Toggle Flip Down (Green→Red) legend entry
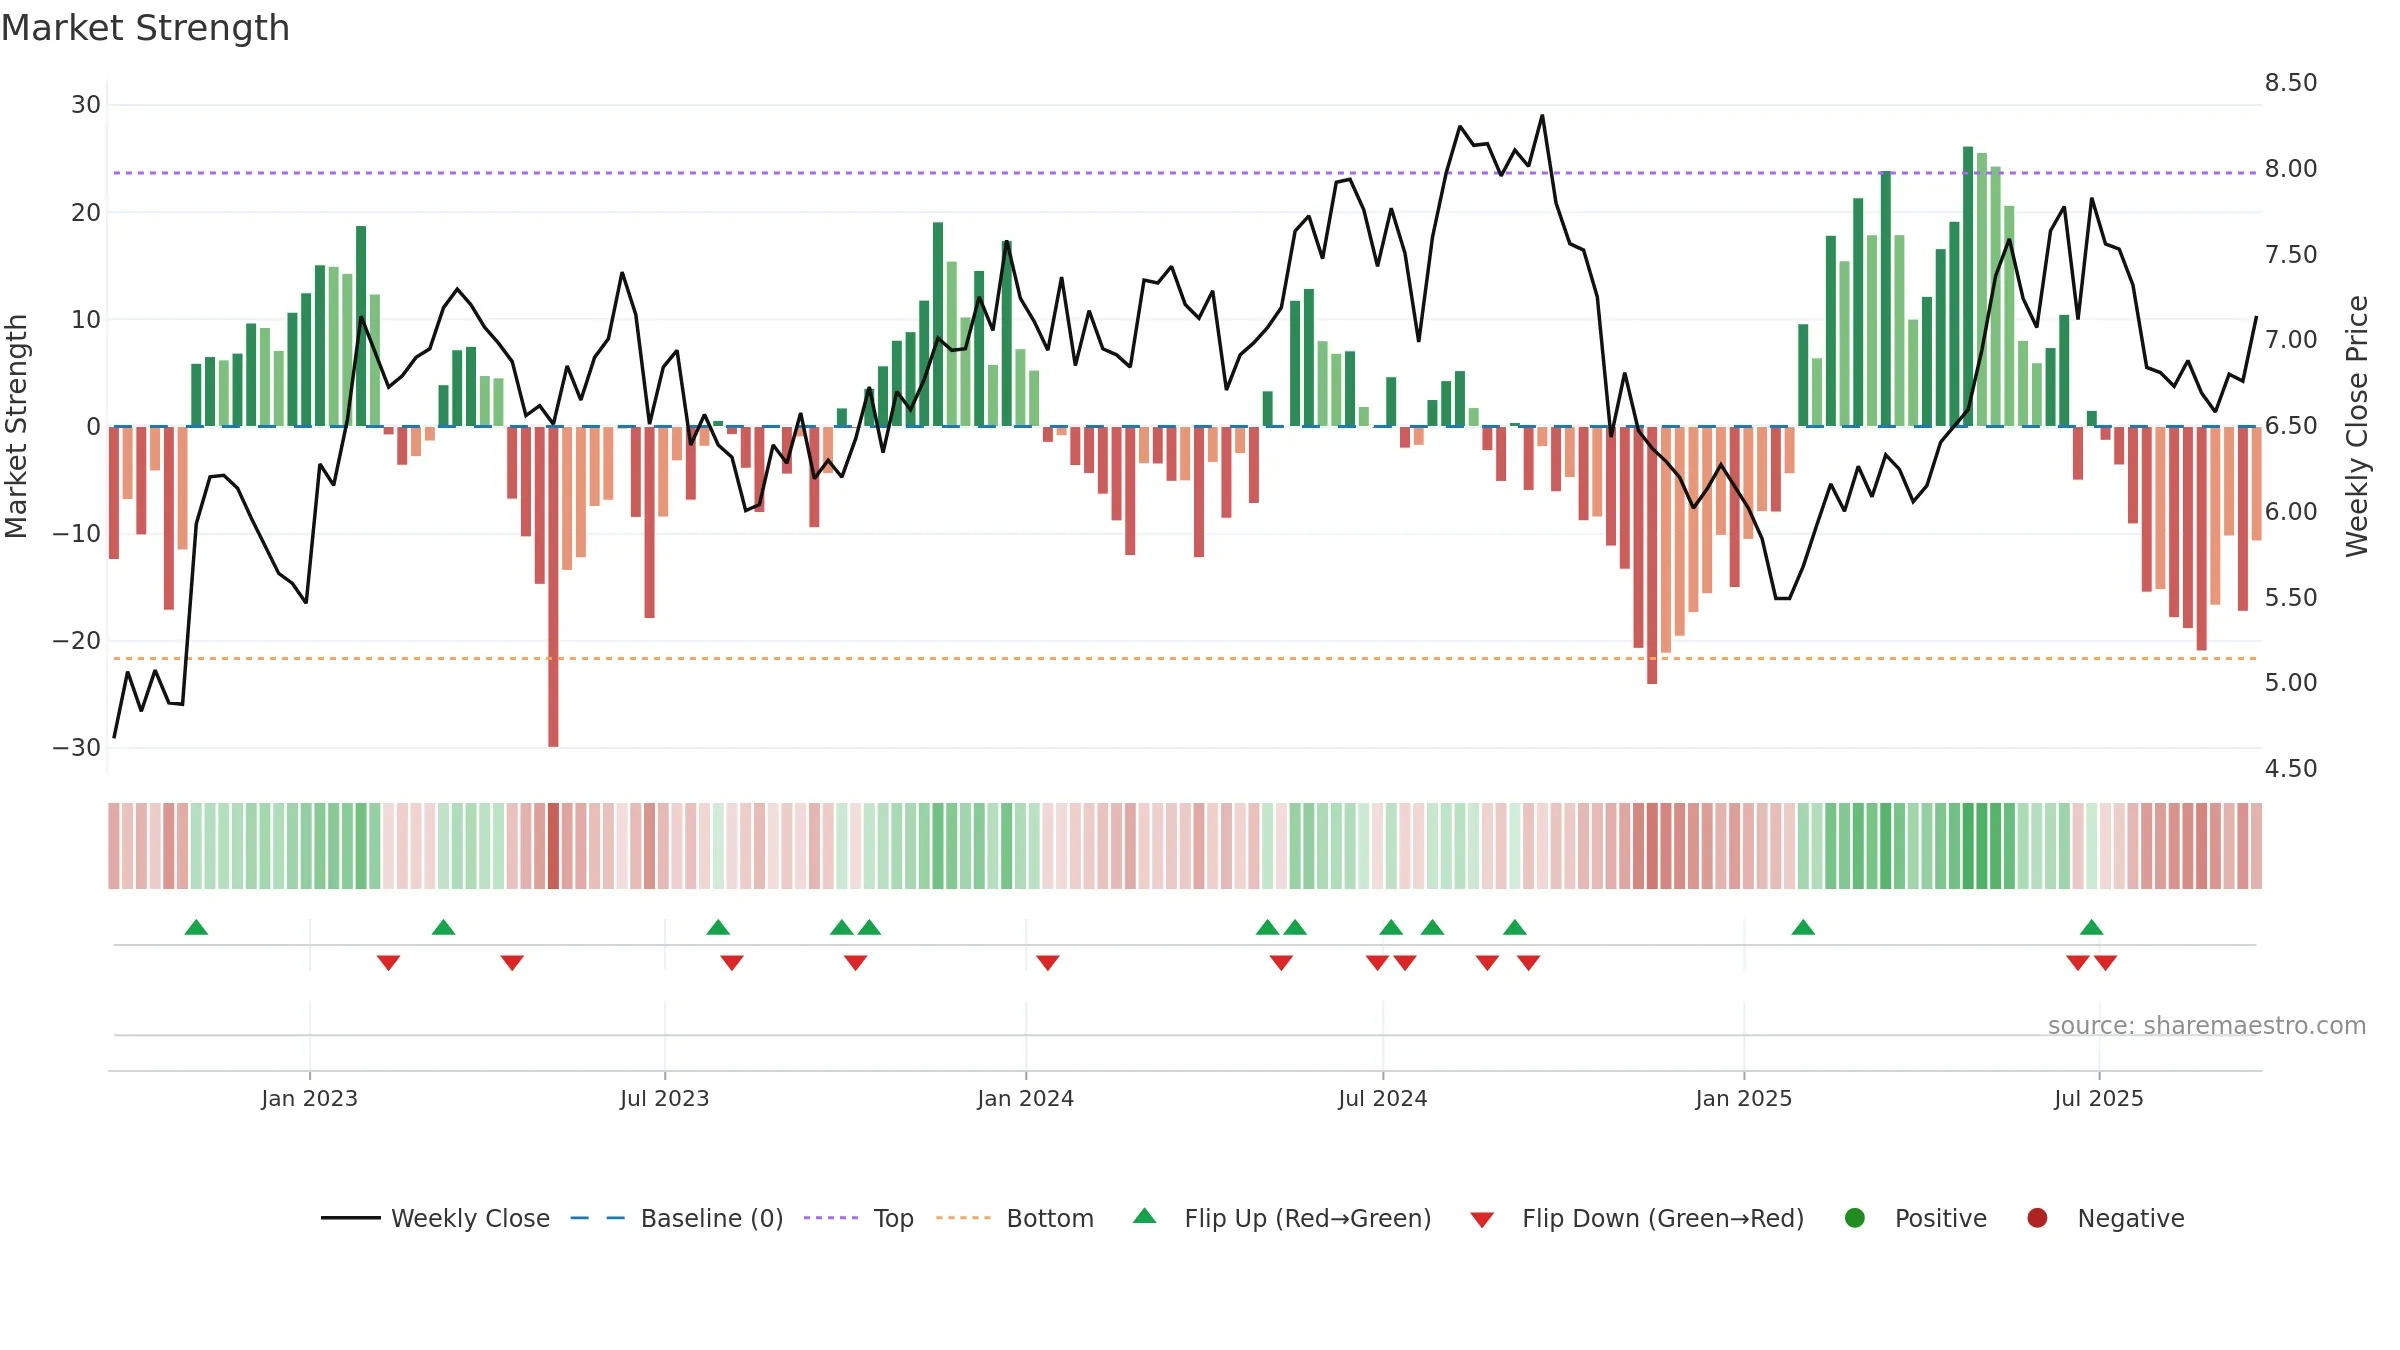This screenshot has width=2400, height=1350. [x=1637, y=1218]
